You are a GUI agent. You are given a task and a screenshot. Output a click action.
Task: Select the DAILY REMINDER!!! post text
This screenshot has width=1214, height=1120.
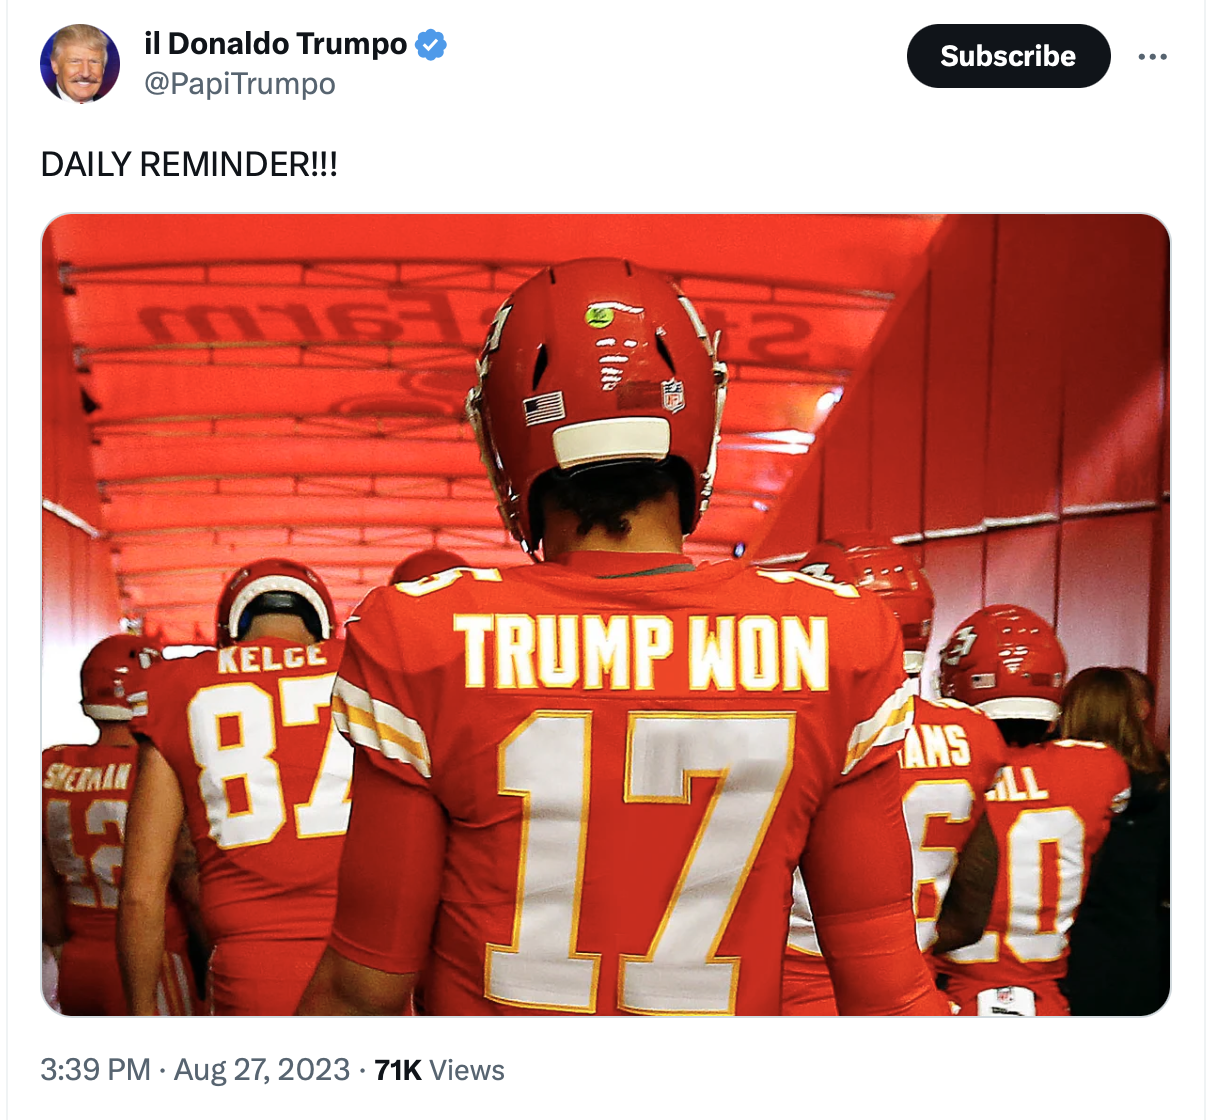click(189, 164)
